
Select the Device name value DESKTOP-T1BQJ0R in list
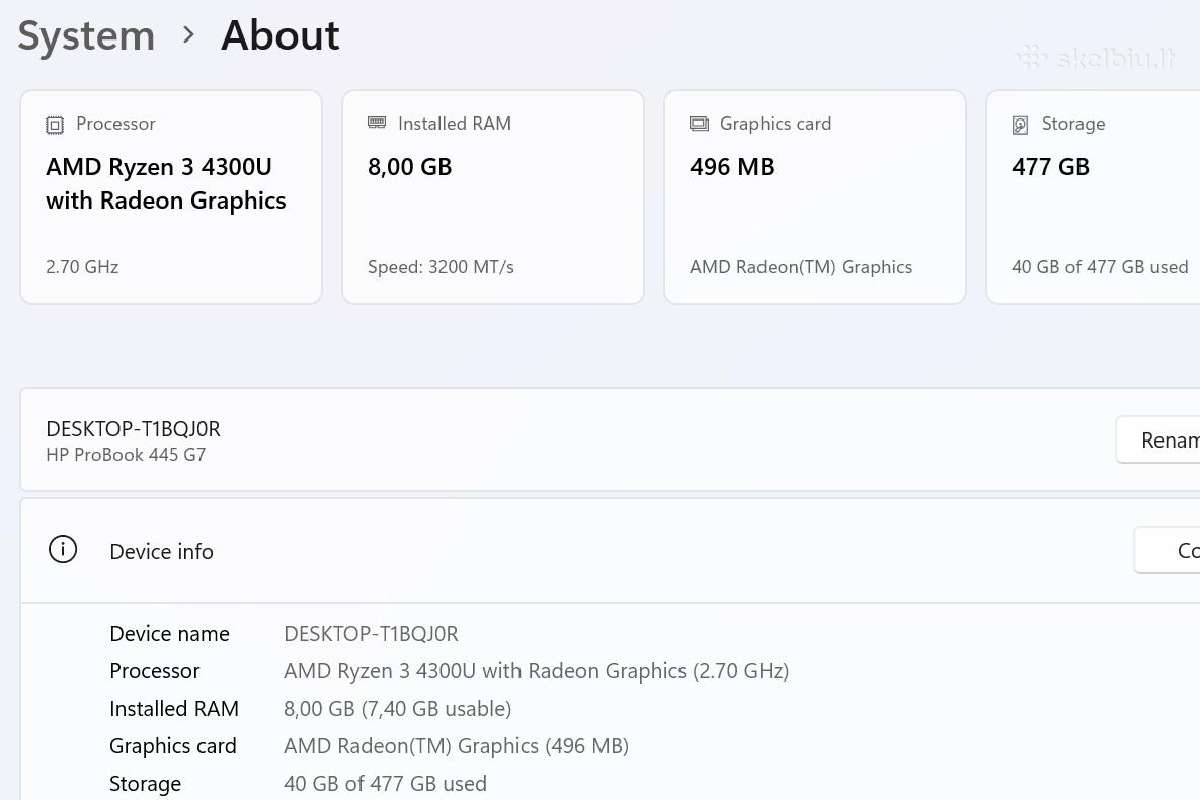click(371, 634)
